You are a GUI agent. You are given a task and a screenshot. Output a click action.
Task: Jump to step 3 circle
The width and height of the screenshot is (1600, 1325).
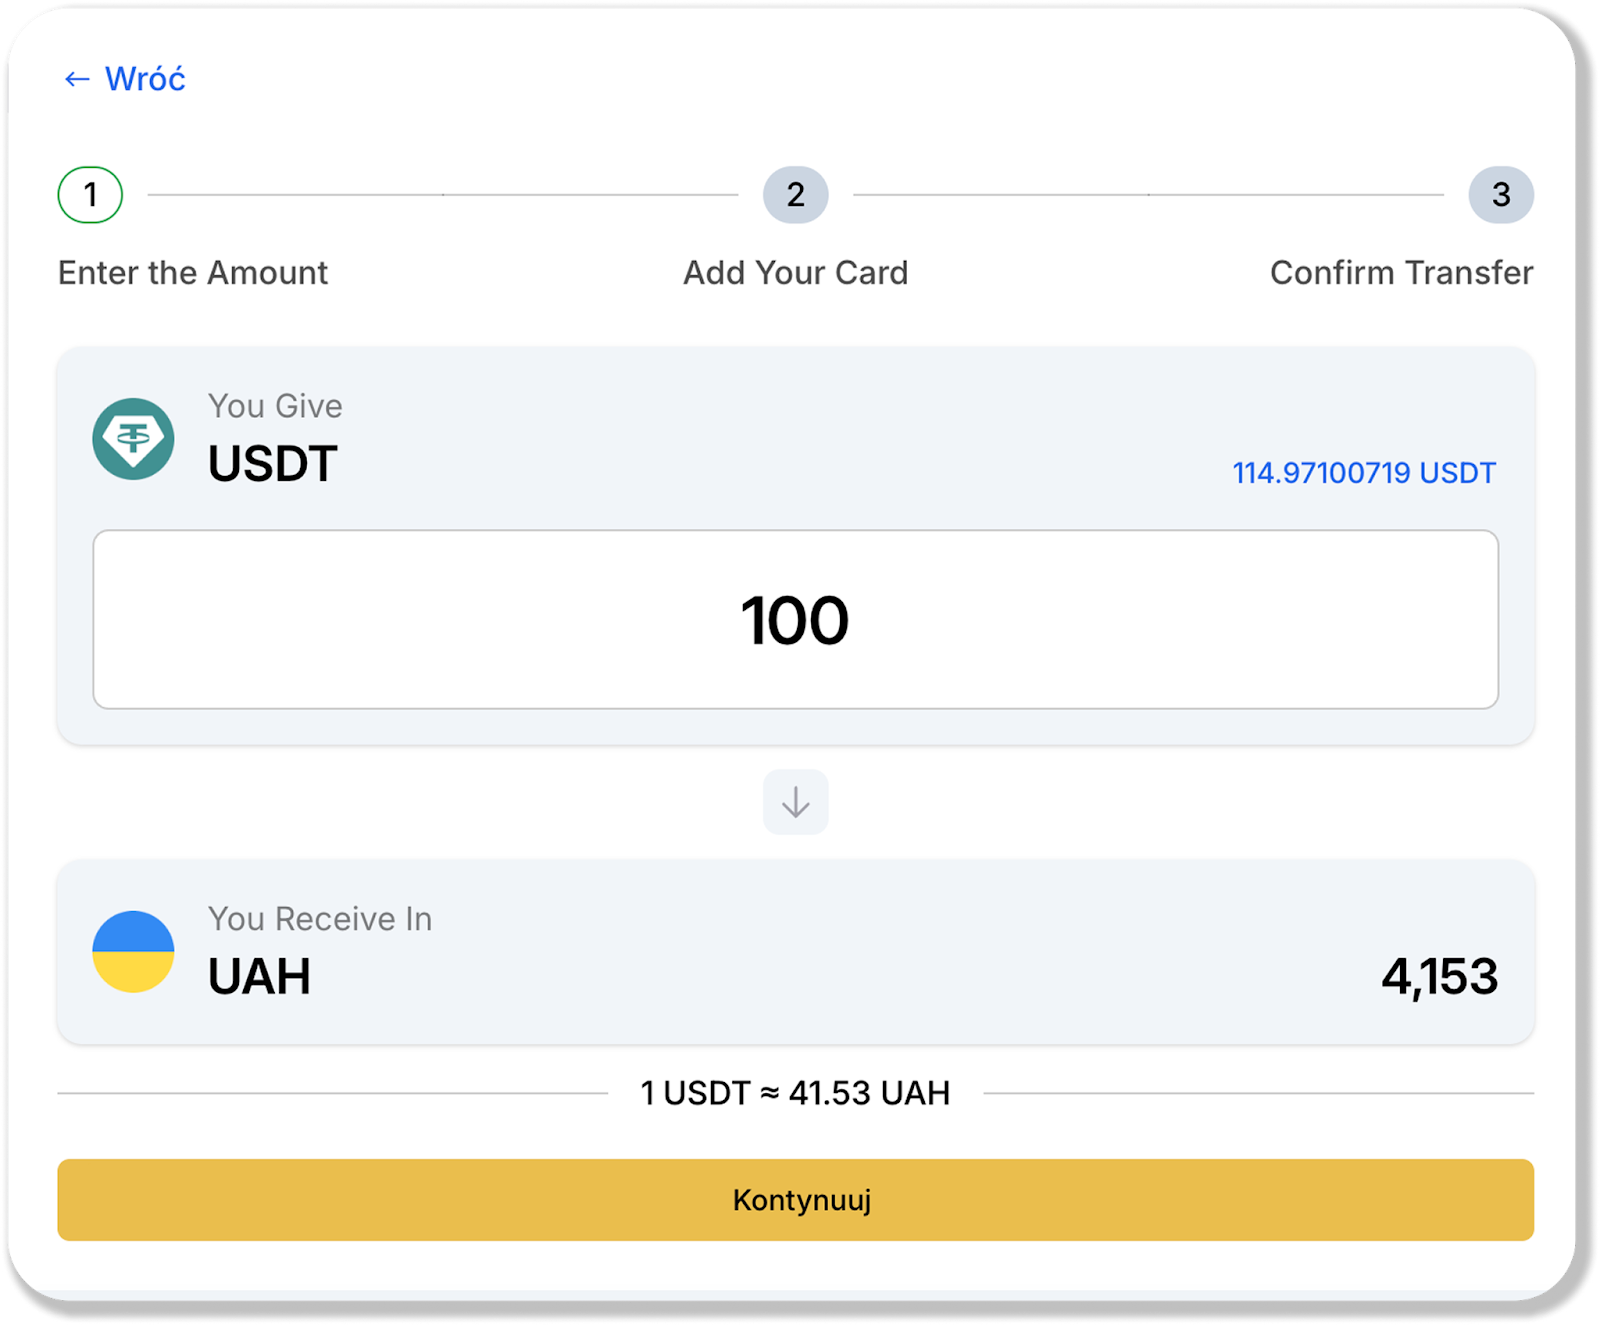(1500, 194)
